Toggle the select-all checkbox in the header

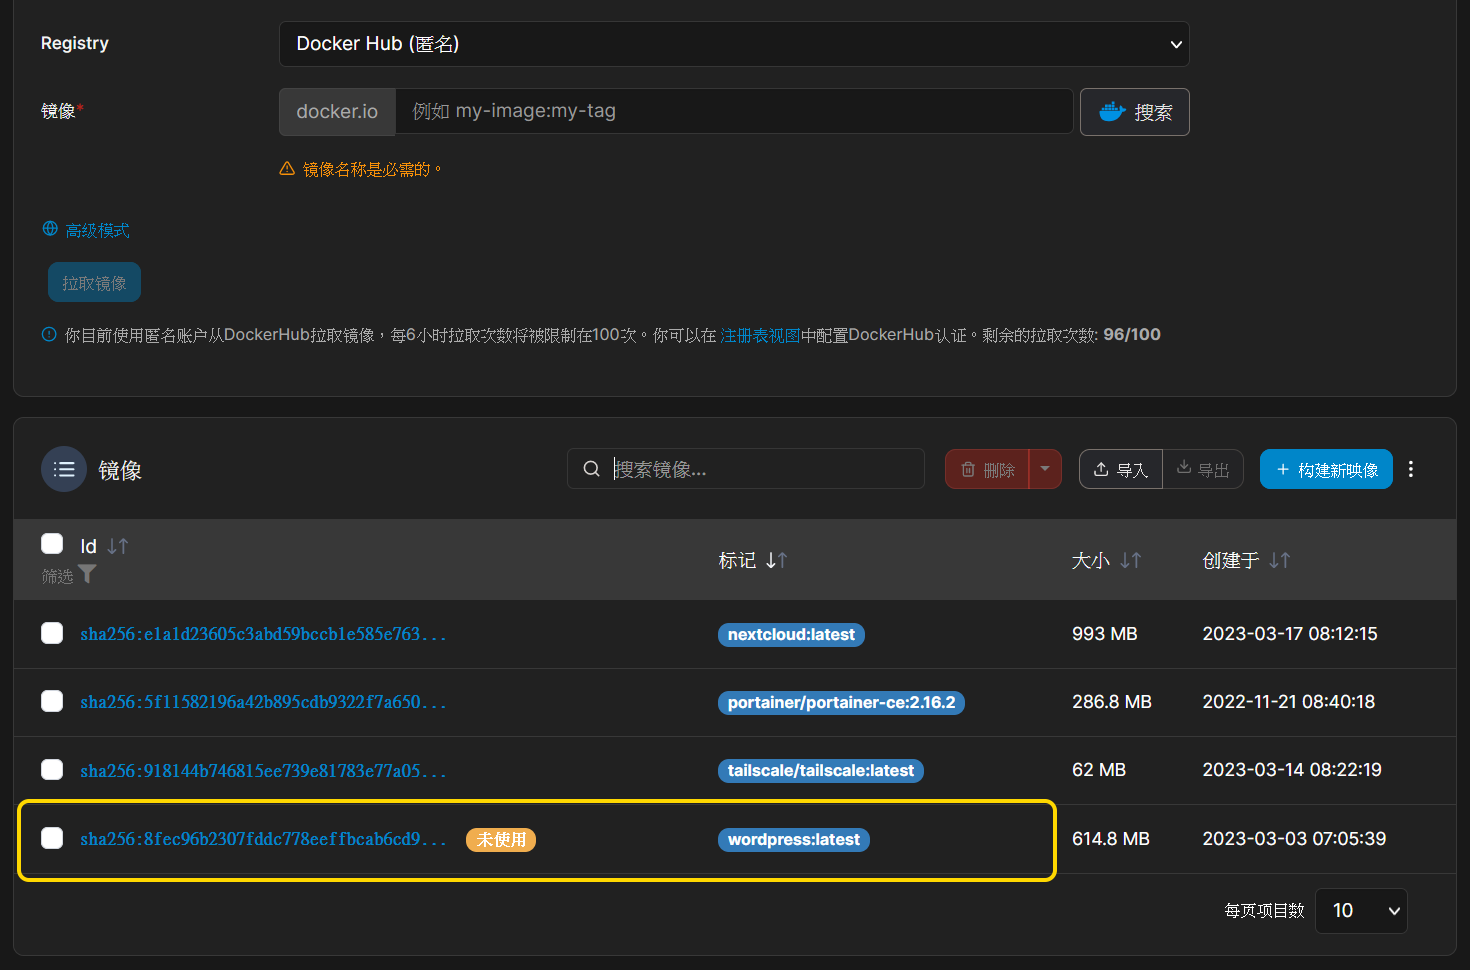click(x=52, y=543)
